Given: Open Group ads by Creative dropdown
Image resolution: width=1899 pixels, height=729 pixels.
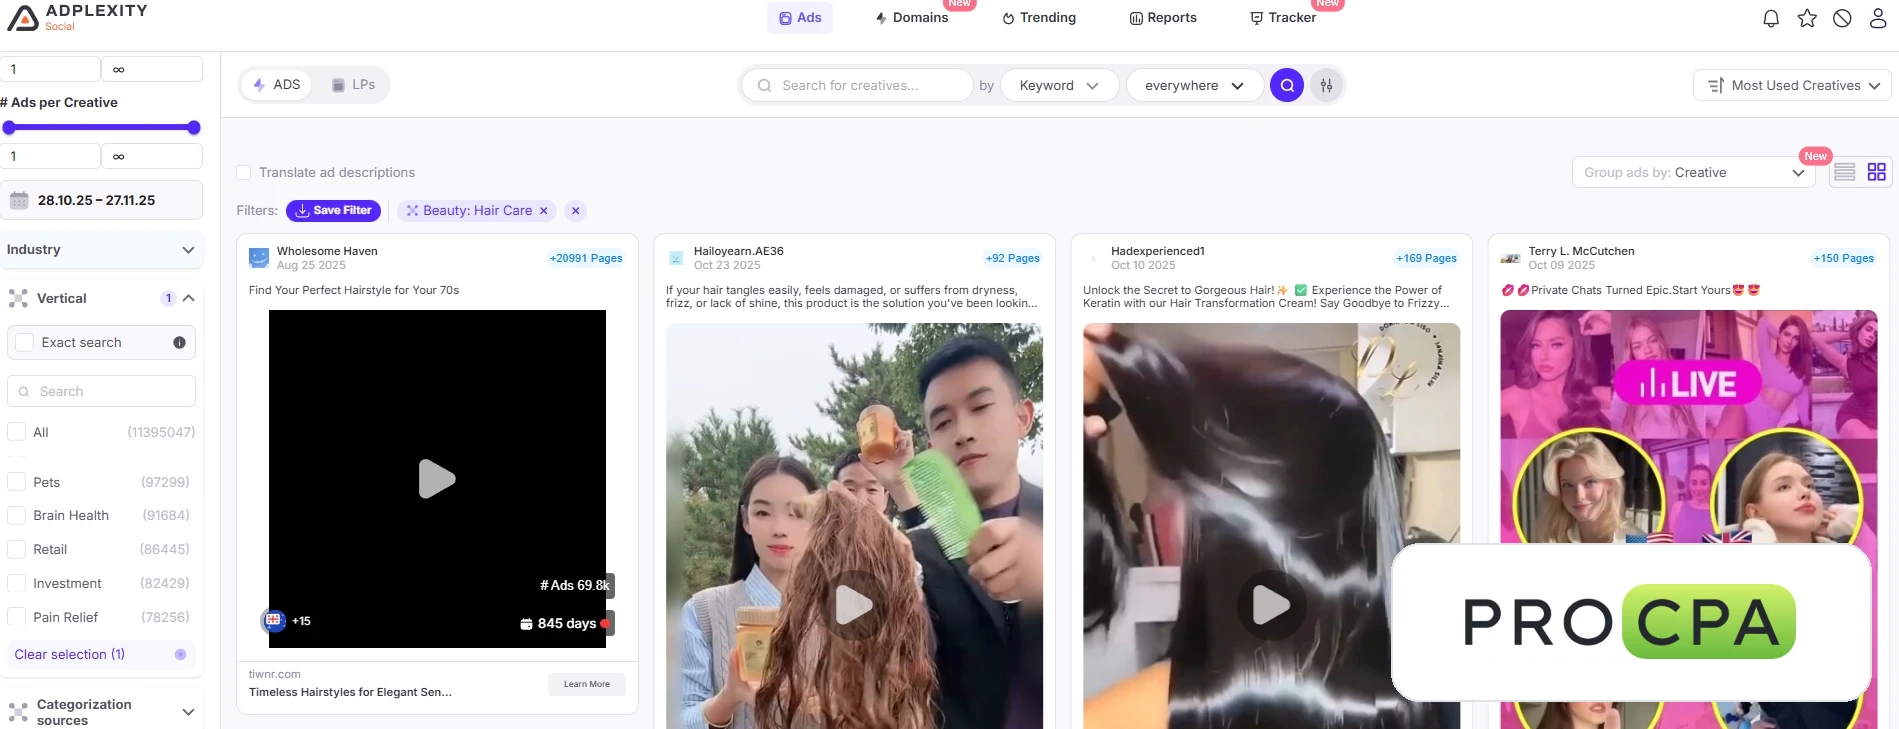Looking at the screenshot, I should point(1694,172).
